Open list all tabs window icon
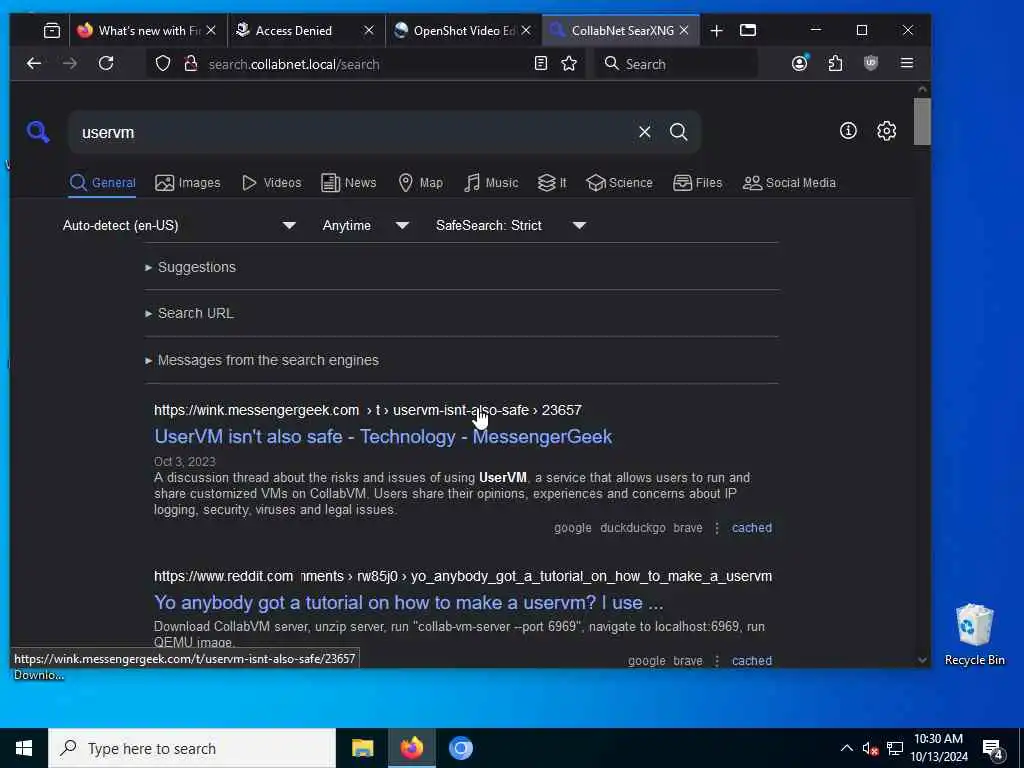 point(748,31)
